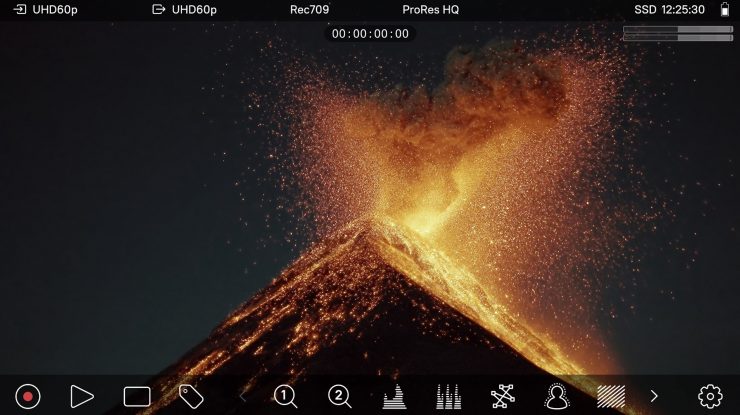Tap the SSD remaining time indicator

click(669, 9)
